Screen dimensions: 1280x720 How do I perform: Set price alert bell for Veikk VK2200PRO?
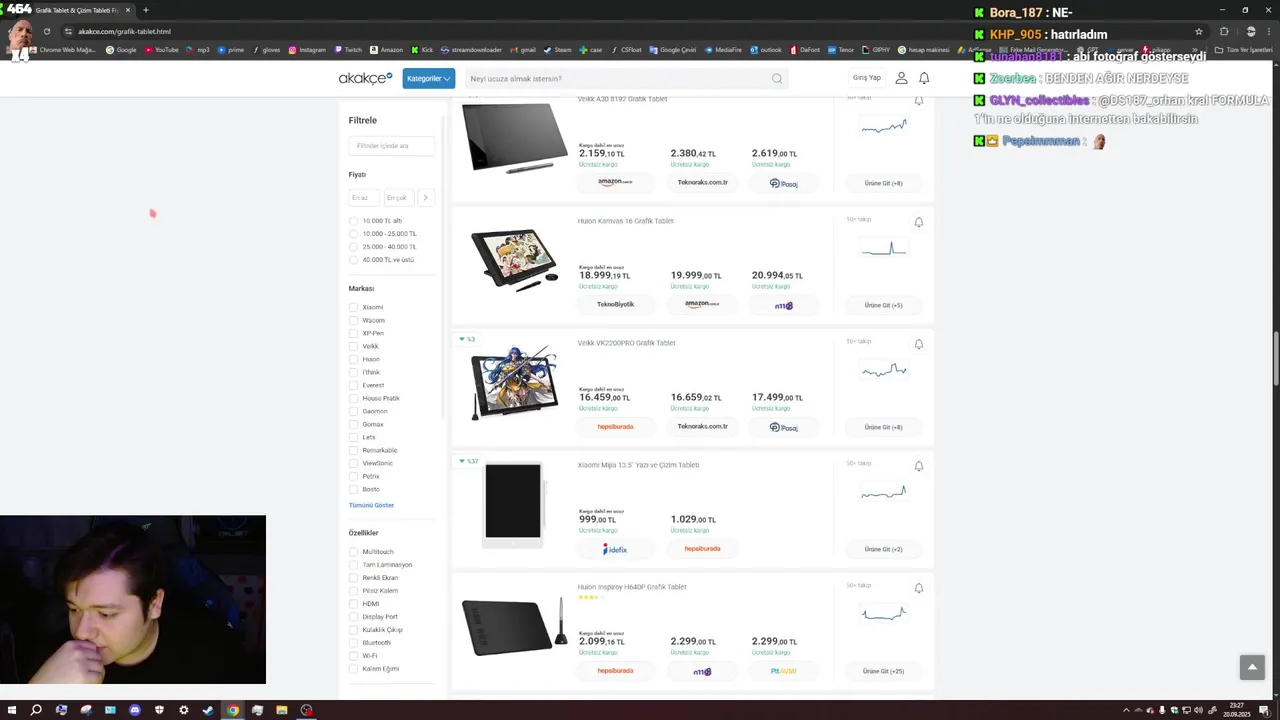[918, 344]
